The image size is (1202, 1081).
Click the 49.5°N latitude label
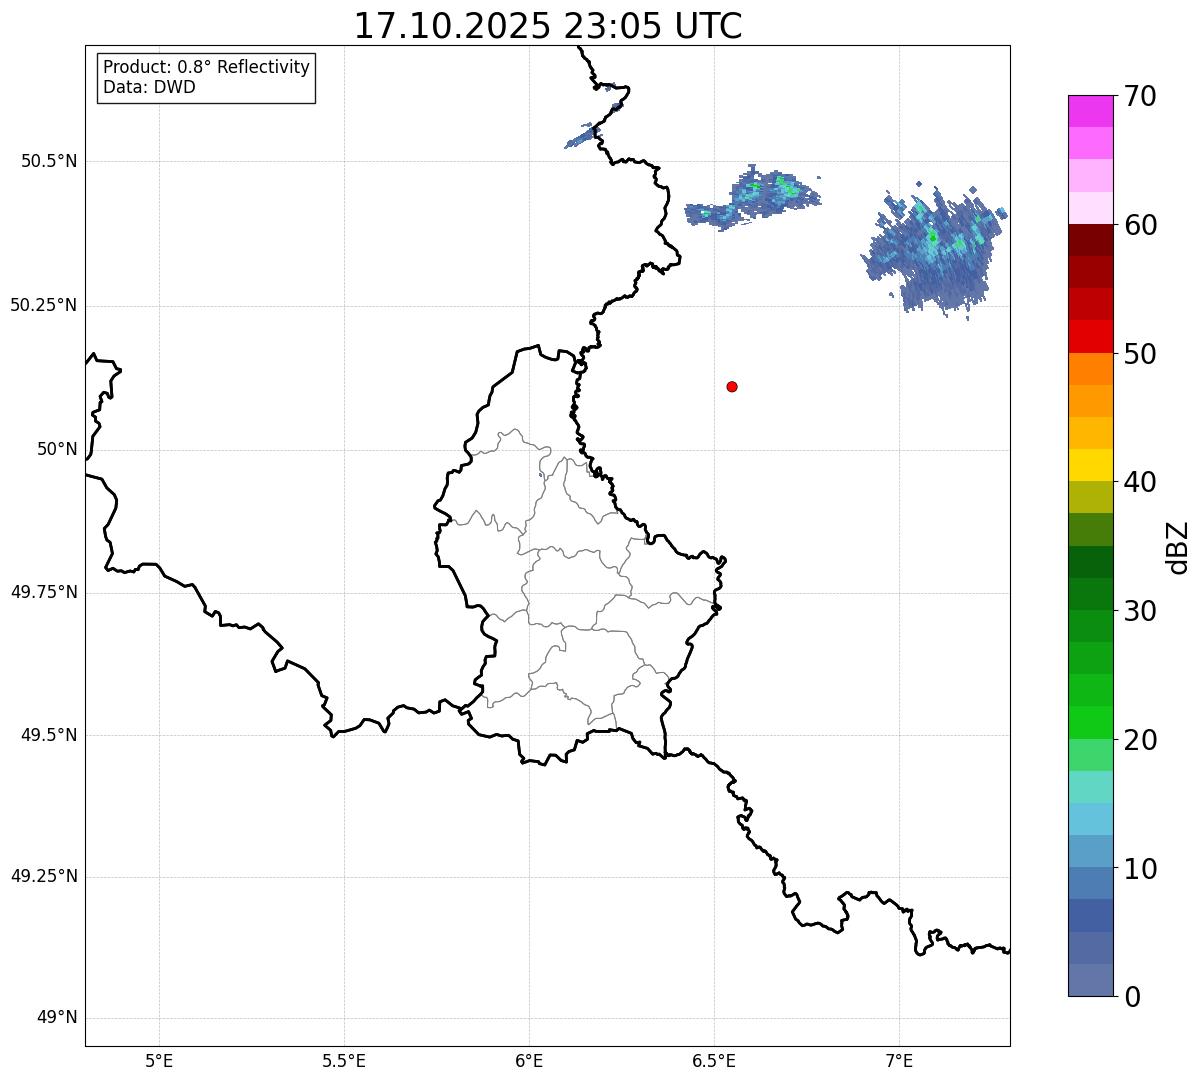pos(49,735)
